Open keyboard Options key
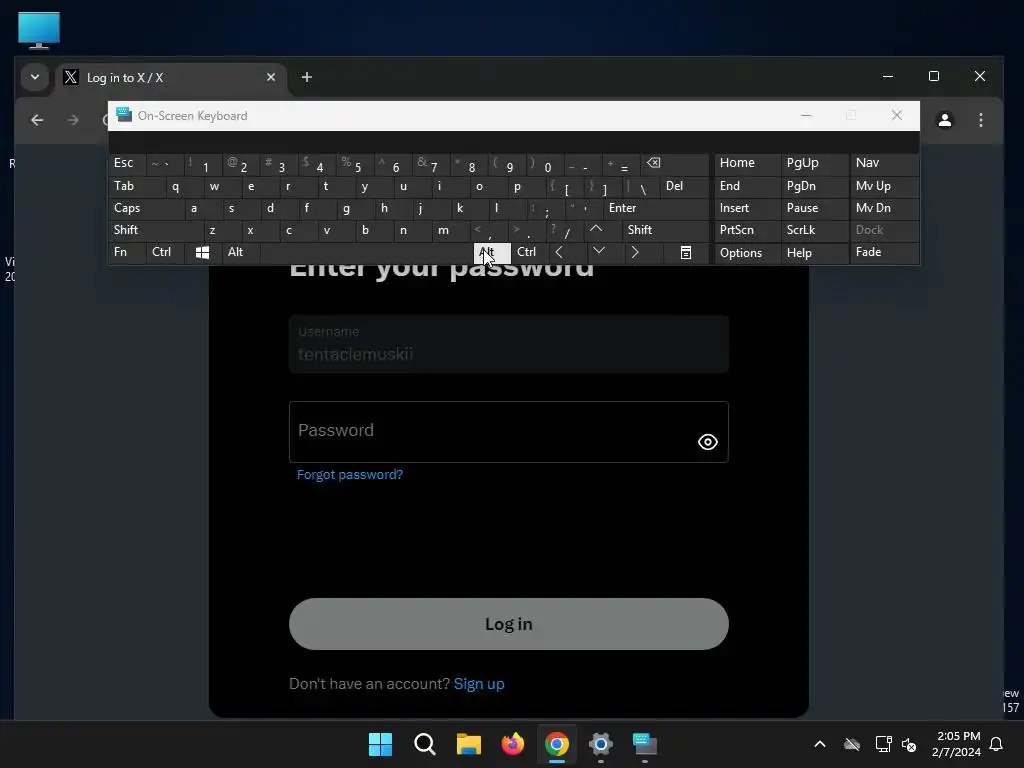The image size is (1024, 768). click(747, 253)
